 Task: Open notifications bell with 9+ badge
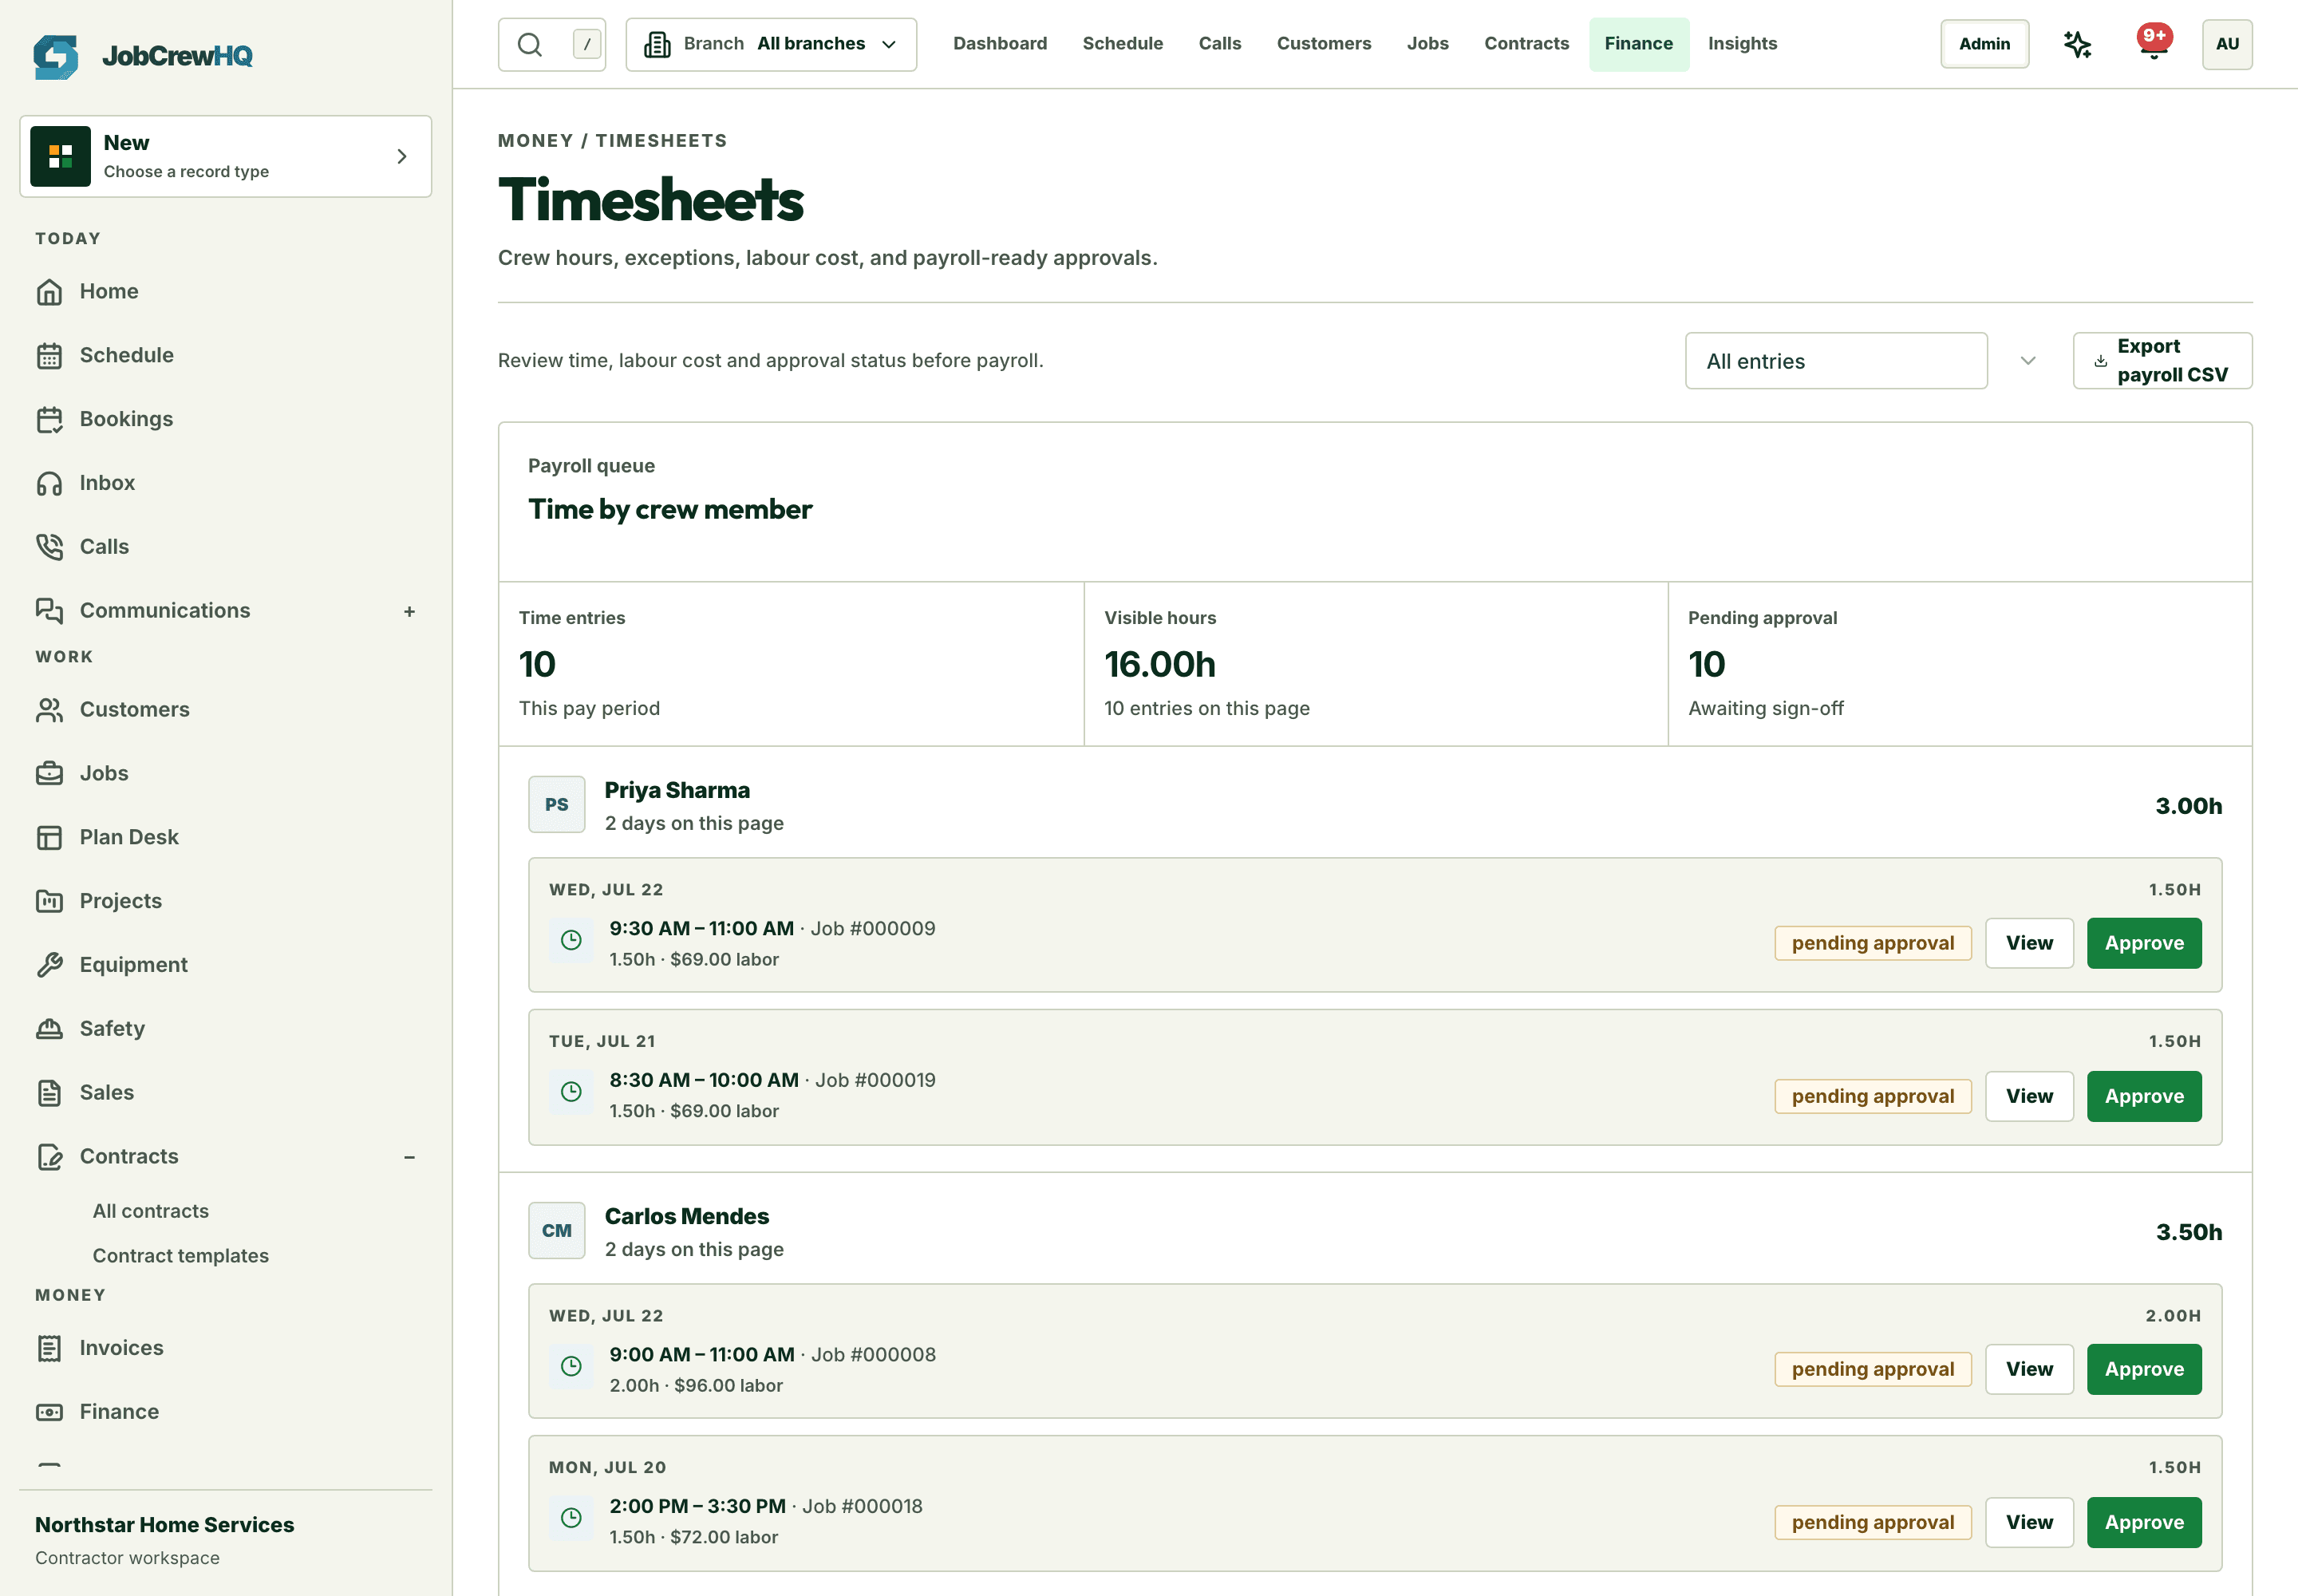tap(2154, 44)
